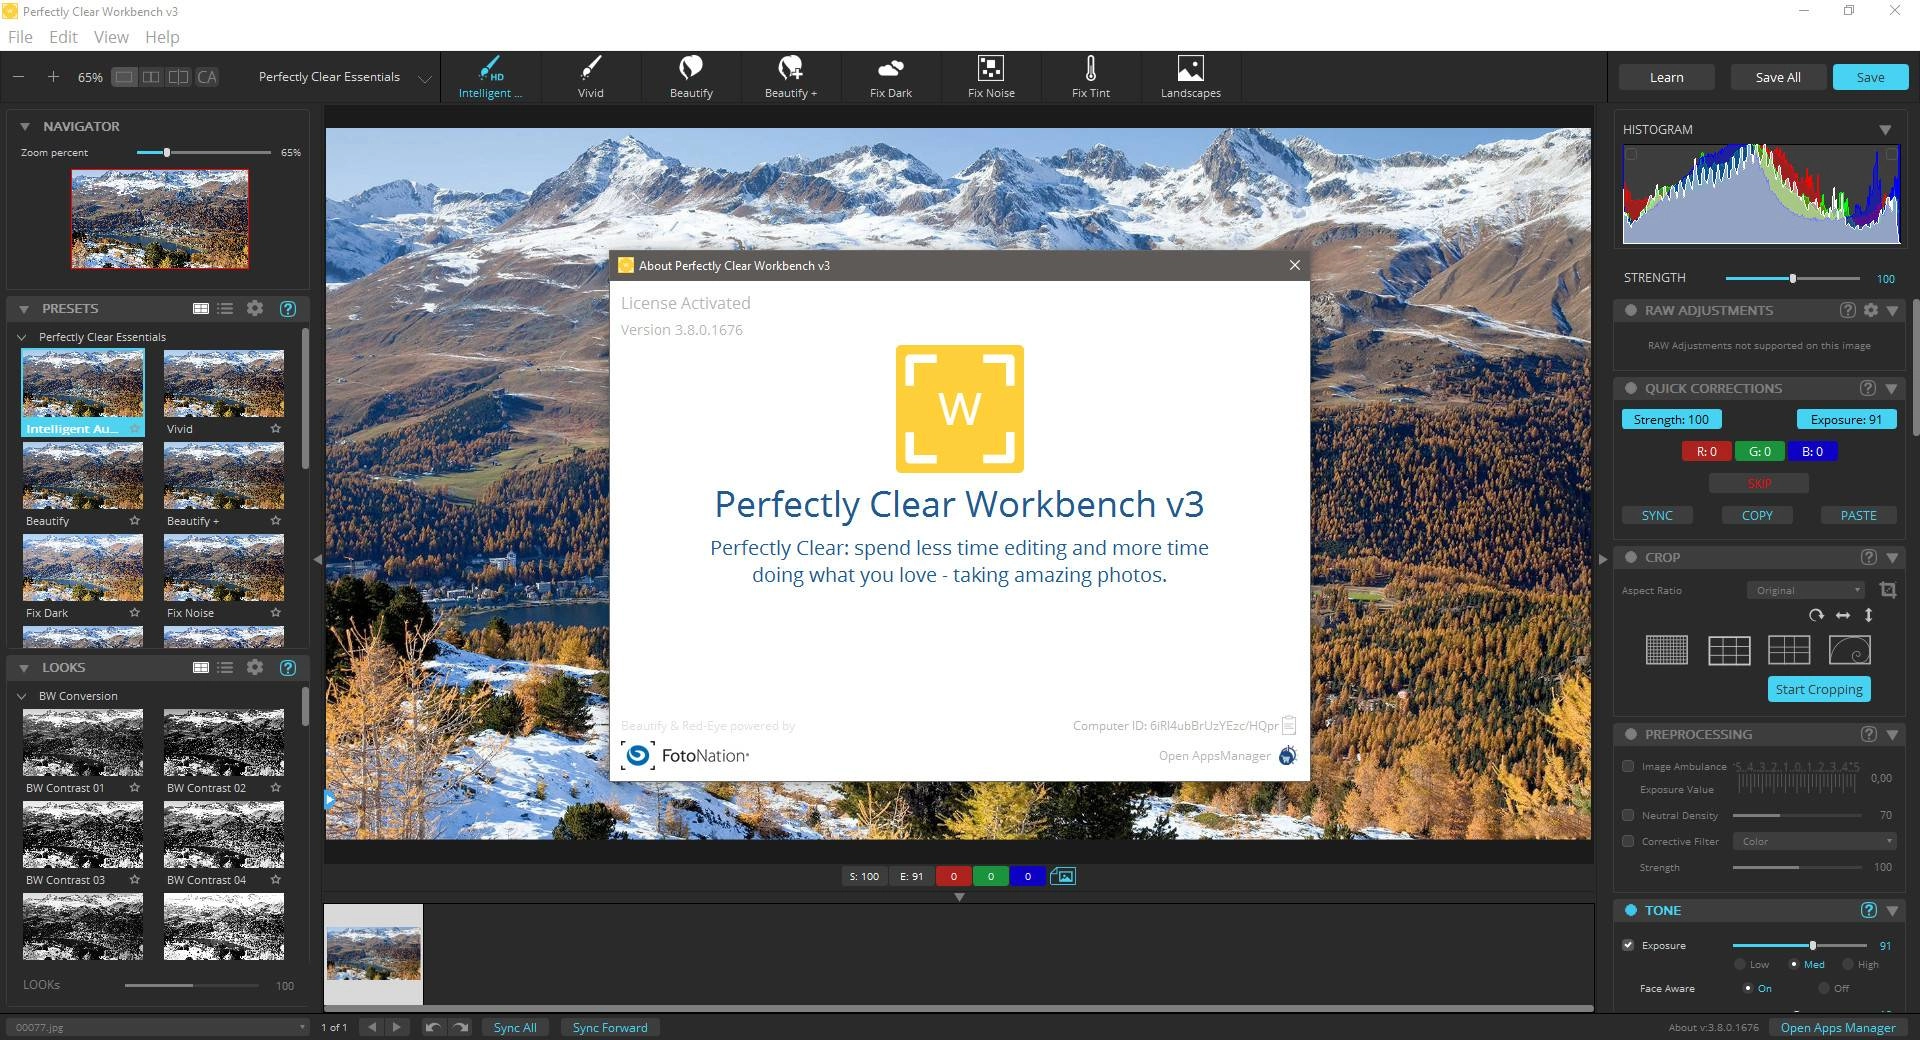Image resolution: width=1920 pixels, height=1040 pixels.
Task: Toggle before/after image icon below canvas
Action: [x=1063, y=876]
